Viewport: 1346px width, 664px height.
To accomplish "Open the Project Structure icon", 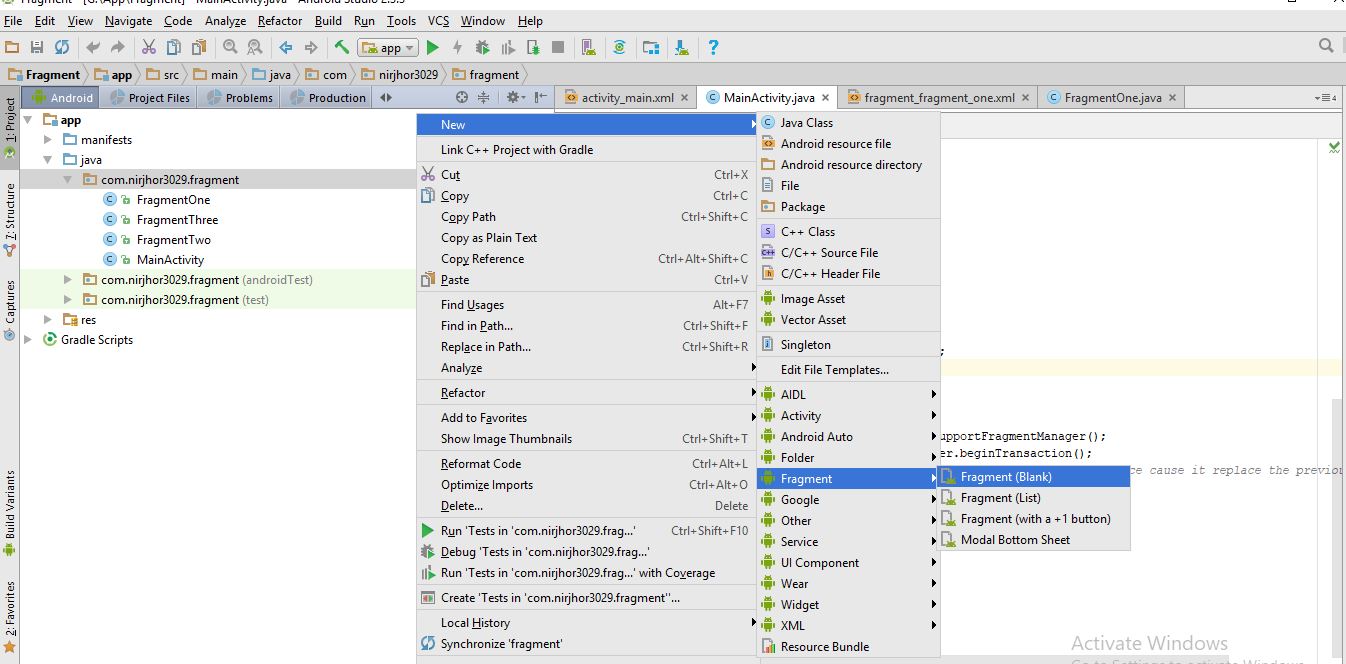I will 651,47.
